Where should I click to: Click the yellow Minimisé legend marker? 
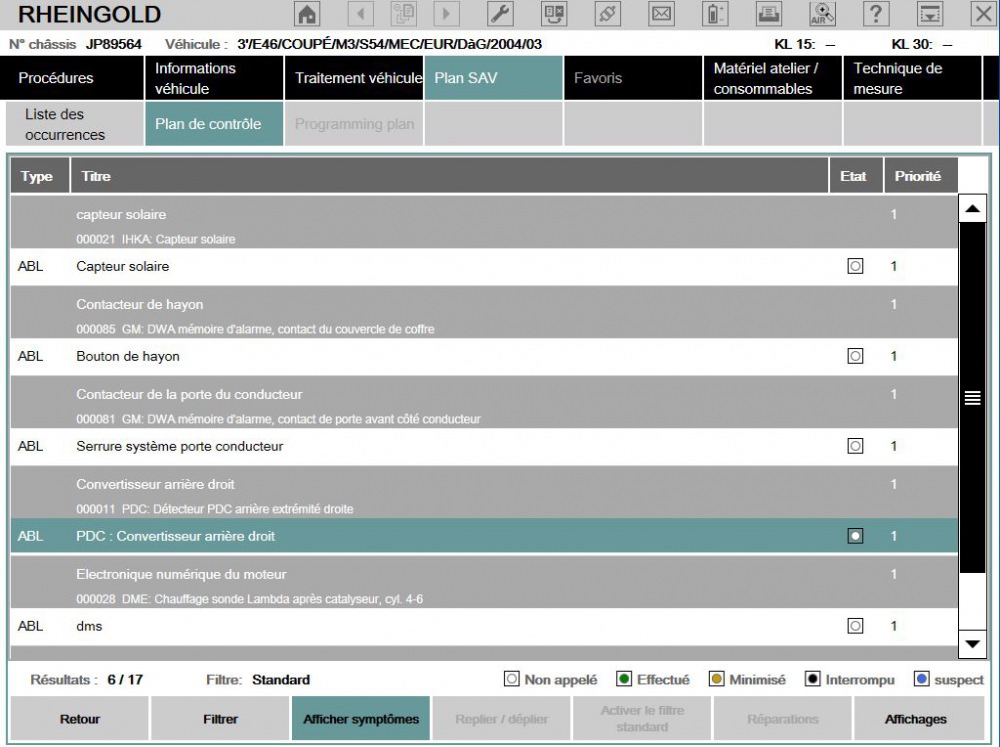[x=716, y=679]
